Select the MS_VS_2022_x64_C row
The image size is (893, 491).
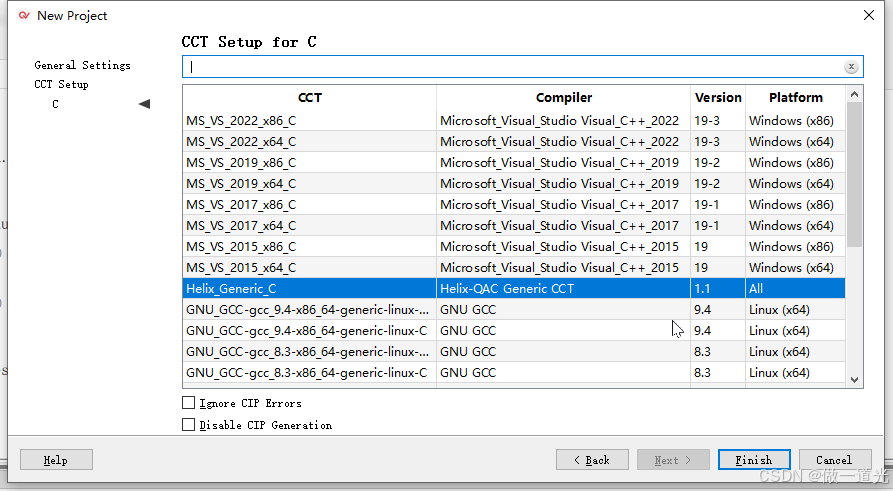[x=514, y=141]
